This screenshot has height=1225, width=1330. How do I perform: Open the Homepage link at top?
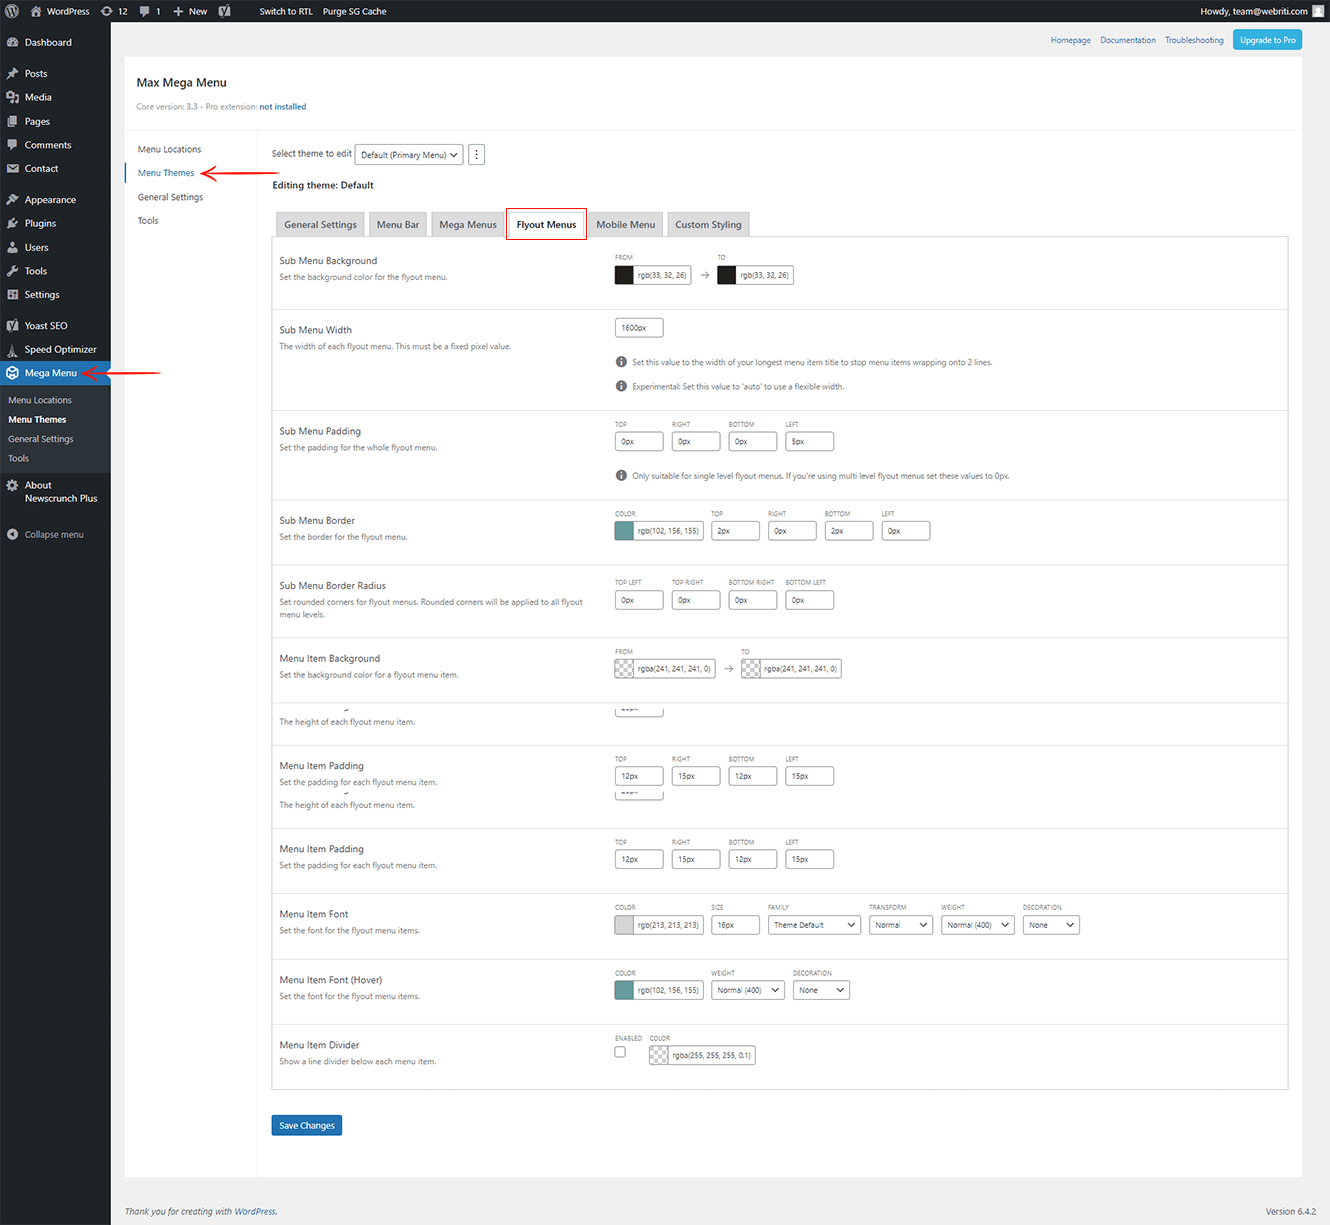[x=1070, y=40]
